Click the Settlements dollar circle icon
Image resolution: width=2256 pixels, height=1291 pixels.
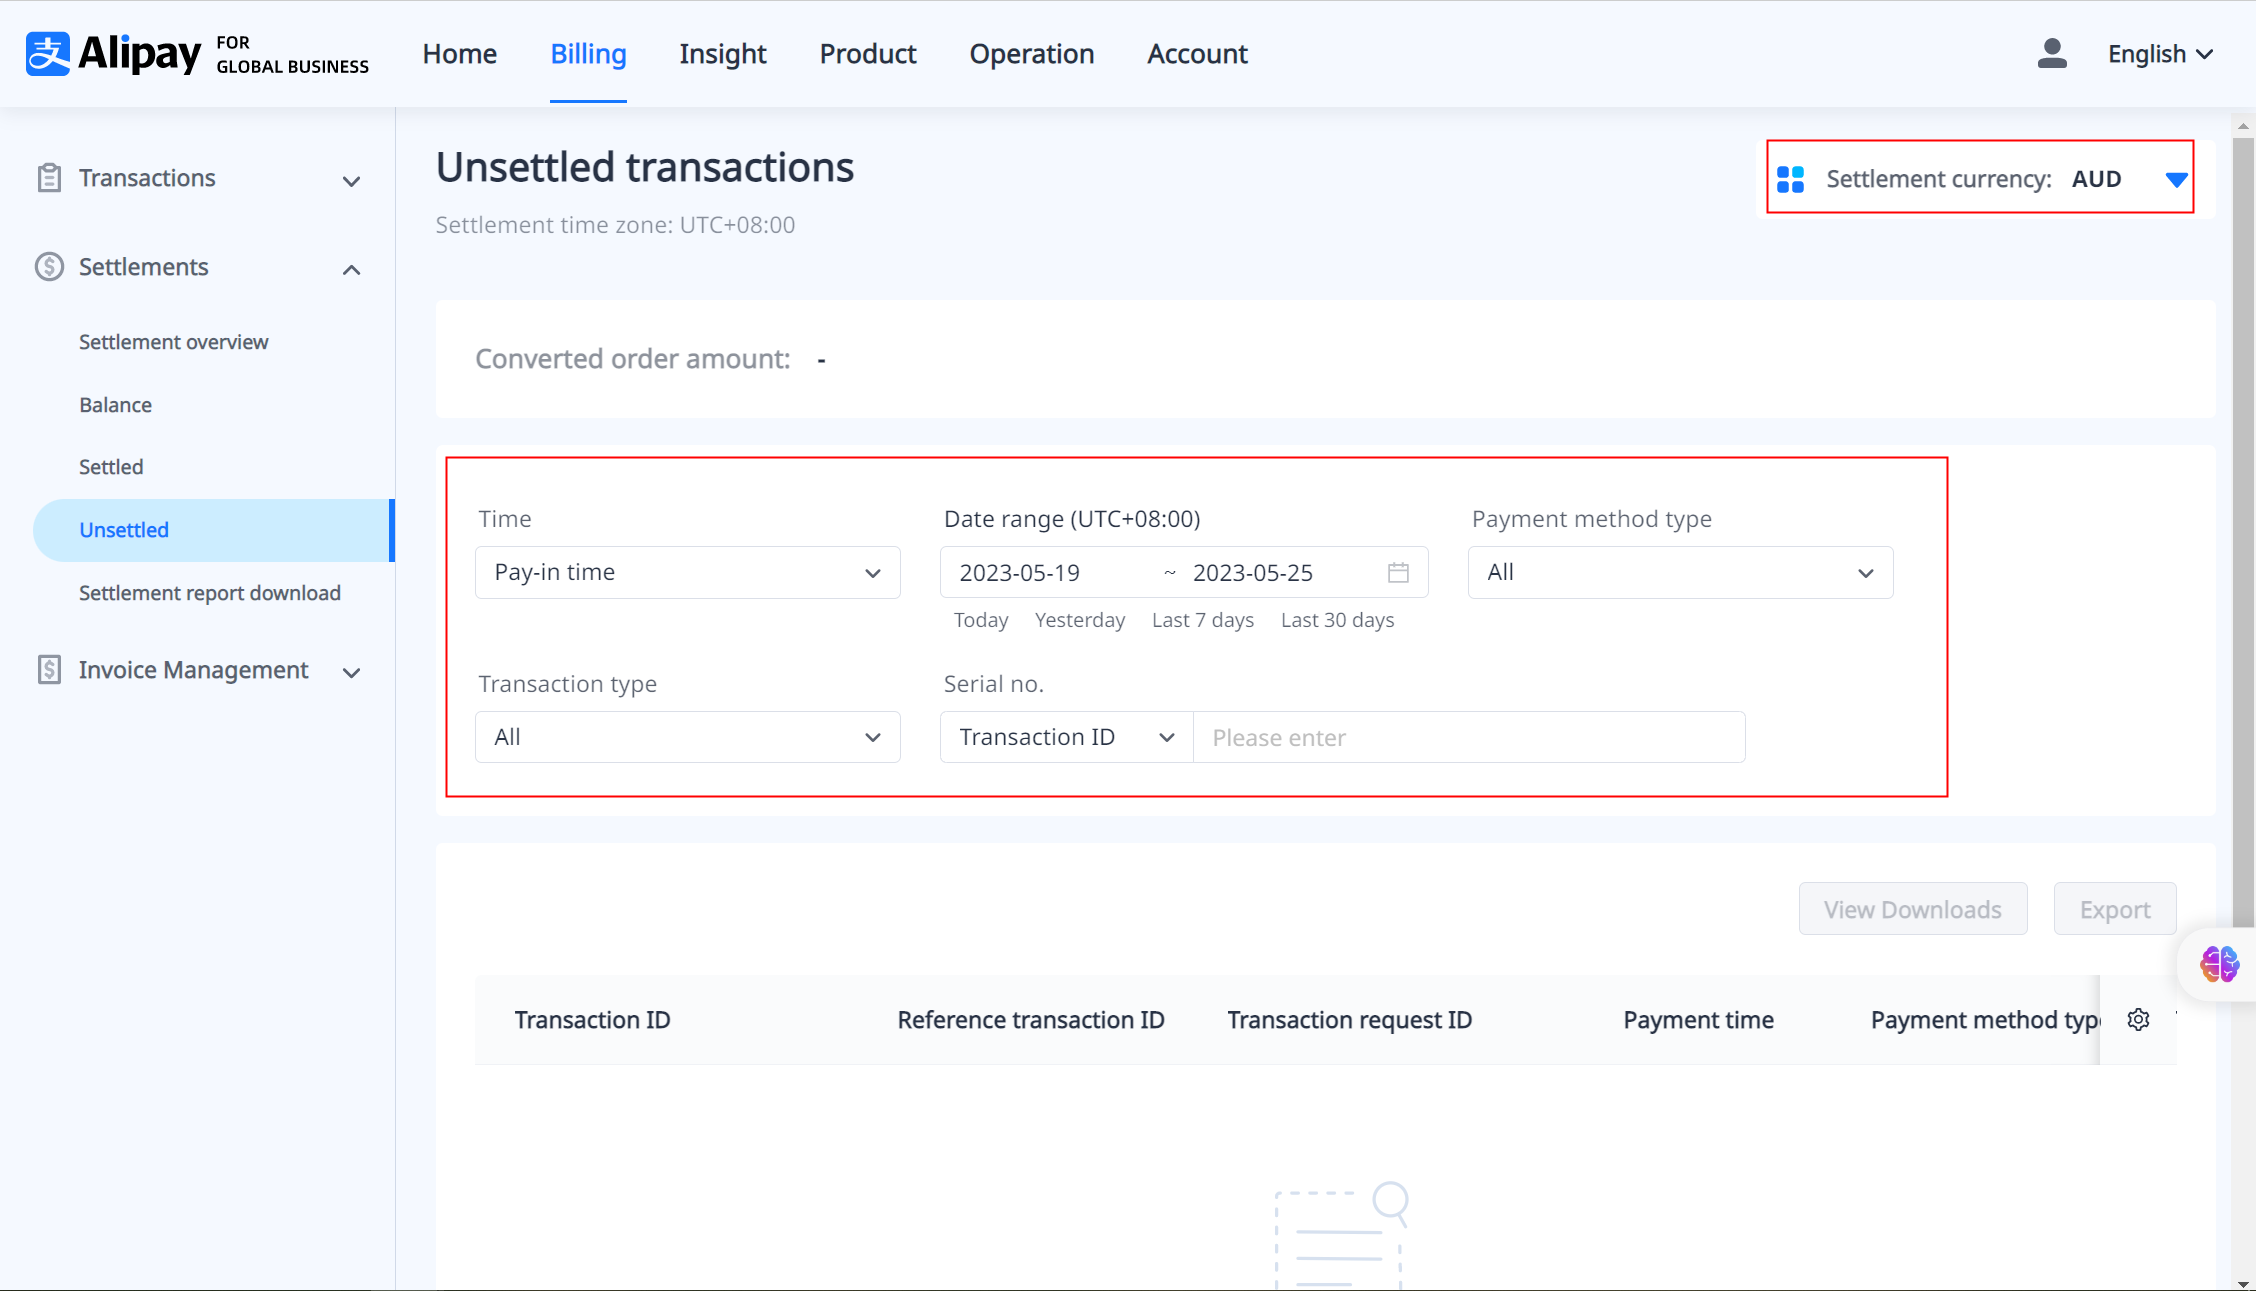(49, 267)
